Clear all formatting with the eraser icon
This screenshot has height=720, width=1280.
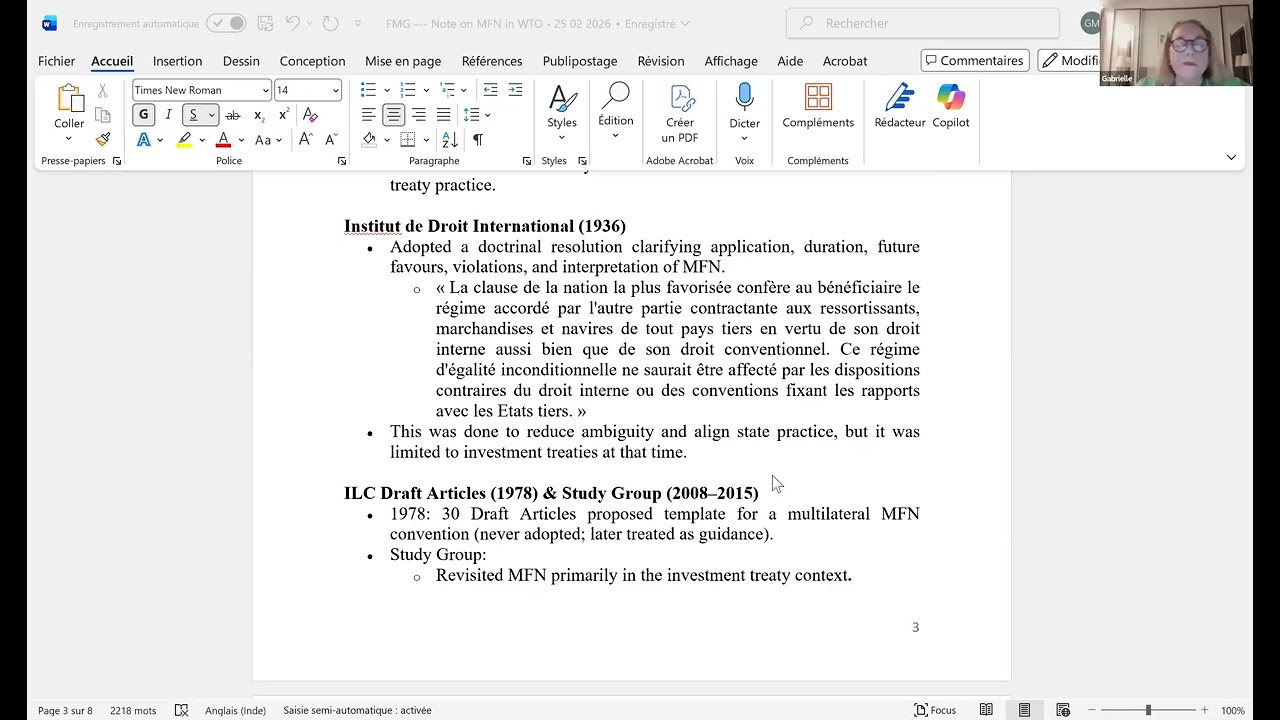coord(310,115)
